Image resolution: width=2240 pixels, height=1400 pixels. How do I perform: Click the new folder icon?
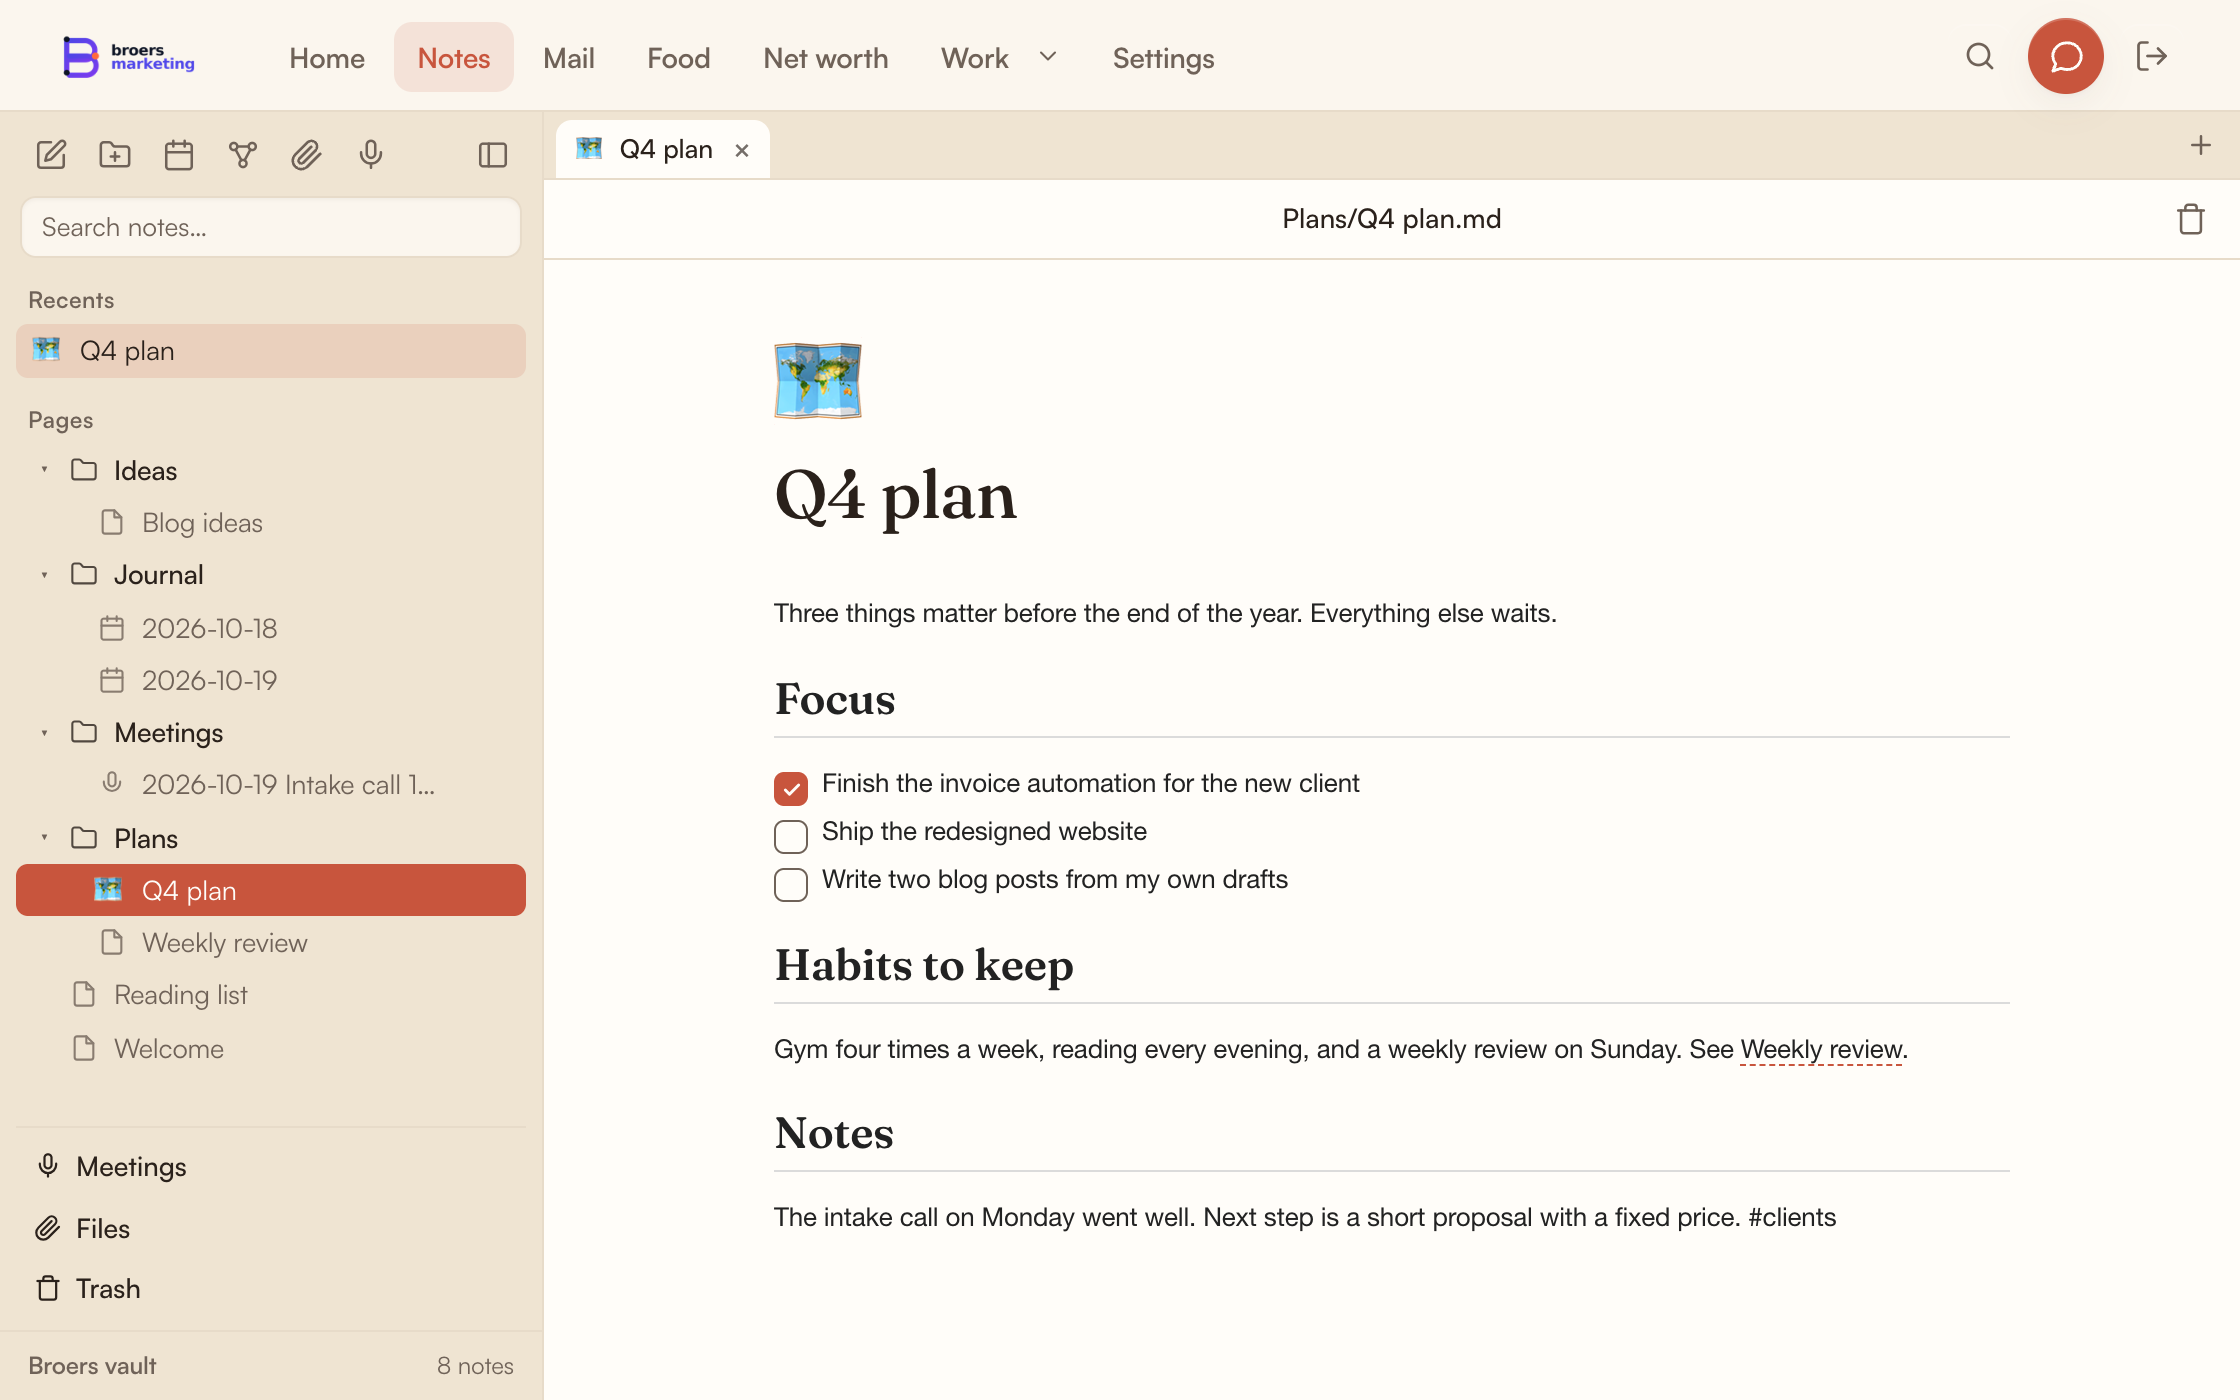[115, 155]
